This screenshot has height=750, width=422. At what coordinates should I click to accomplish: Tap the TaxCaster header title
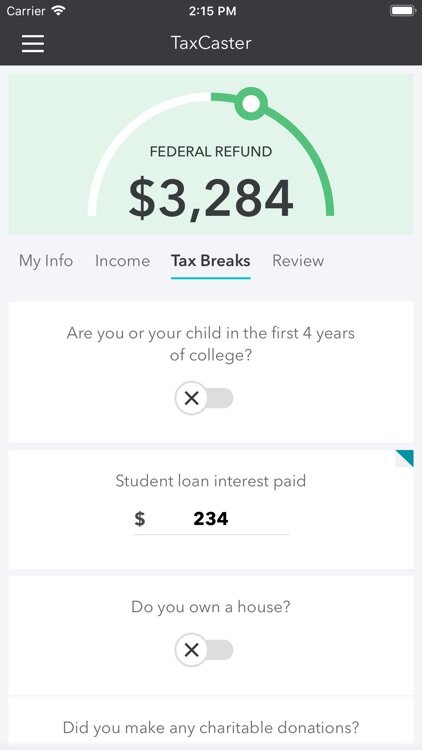[211, 43]
